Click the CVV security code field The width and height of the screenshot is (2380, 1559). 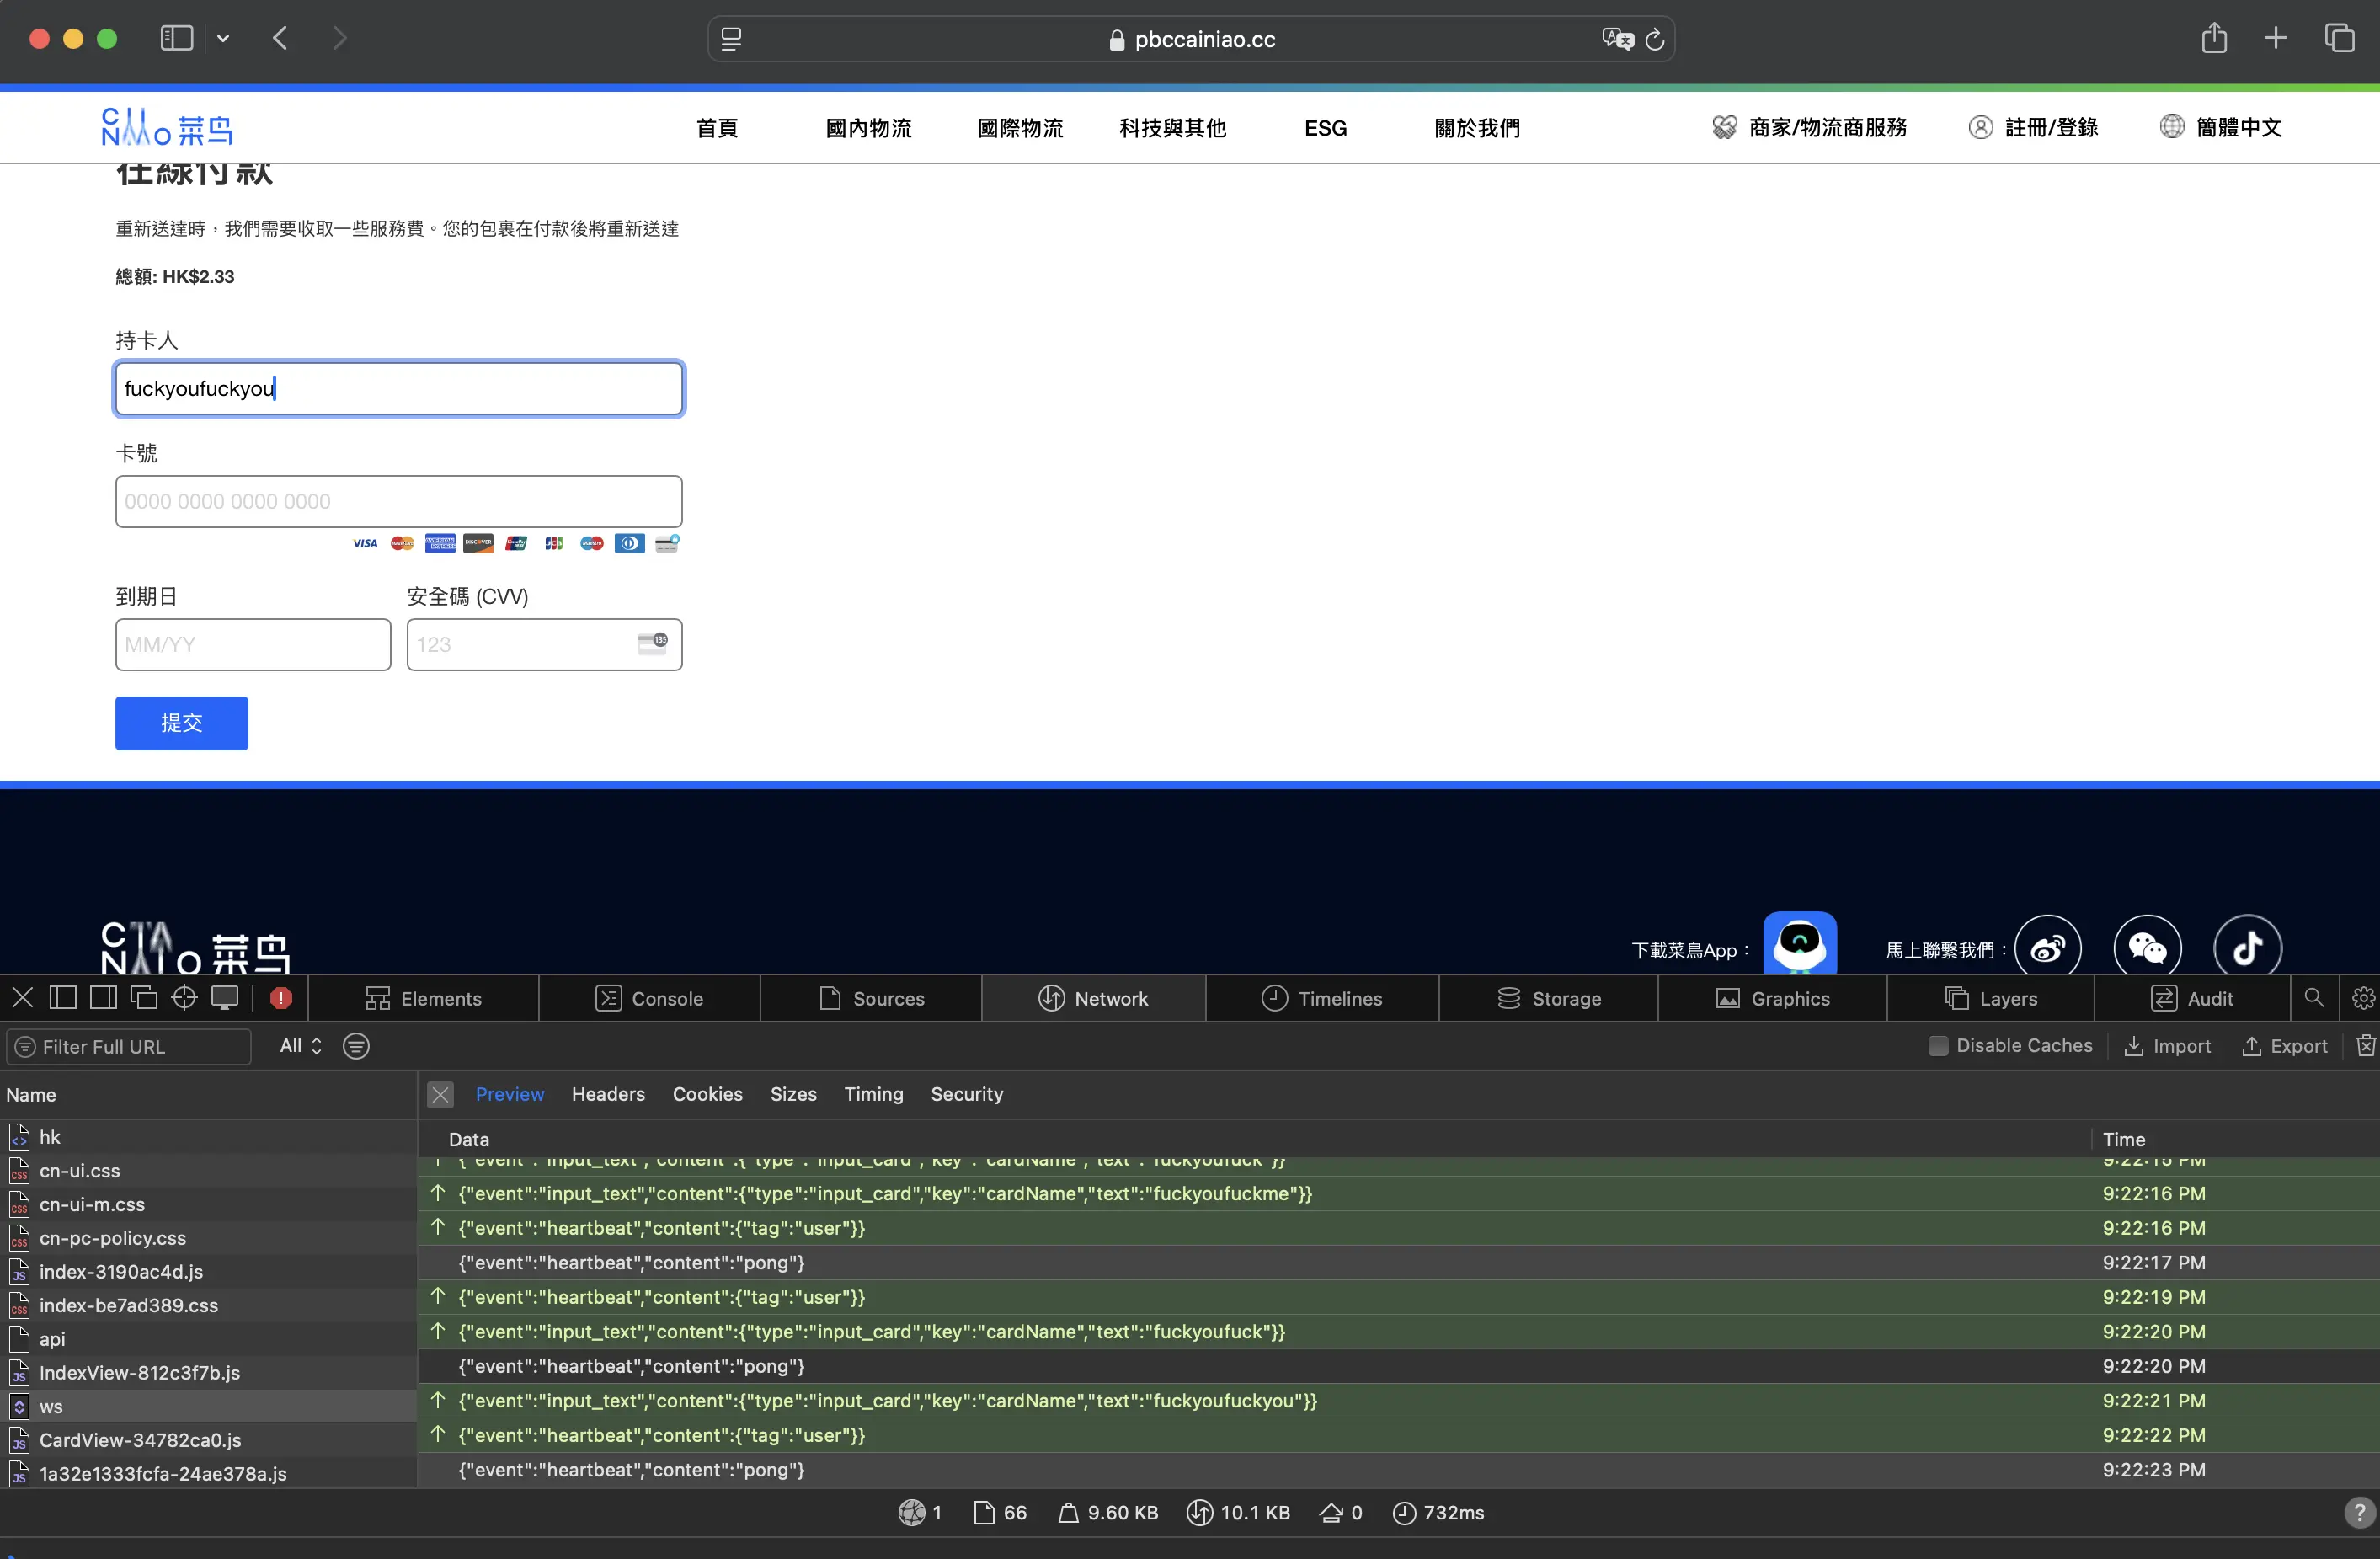coord(544,644)
